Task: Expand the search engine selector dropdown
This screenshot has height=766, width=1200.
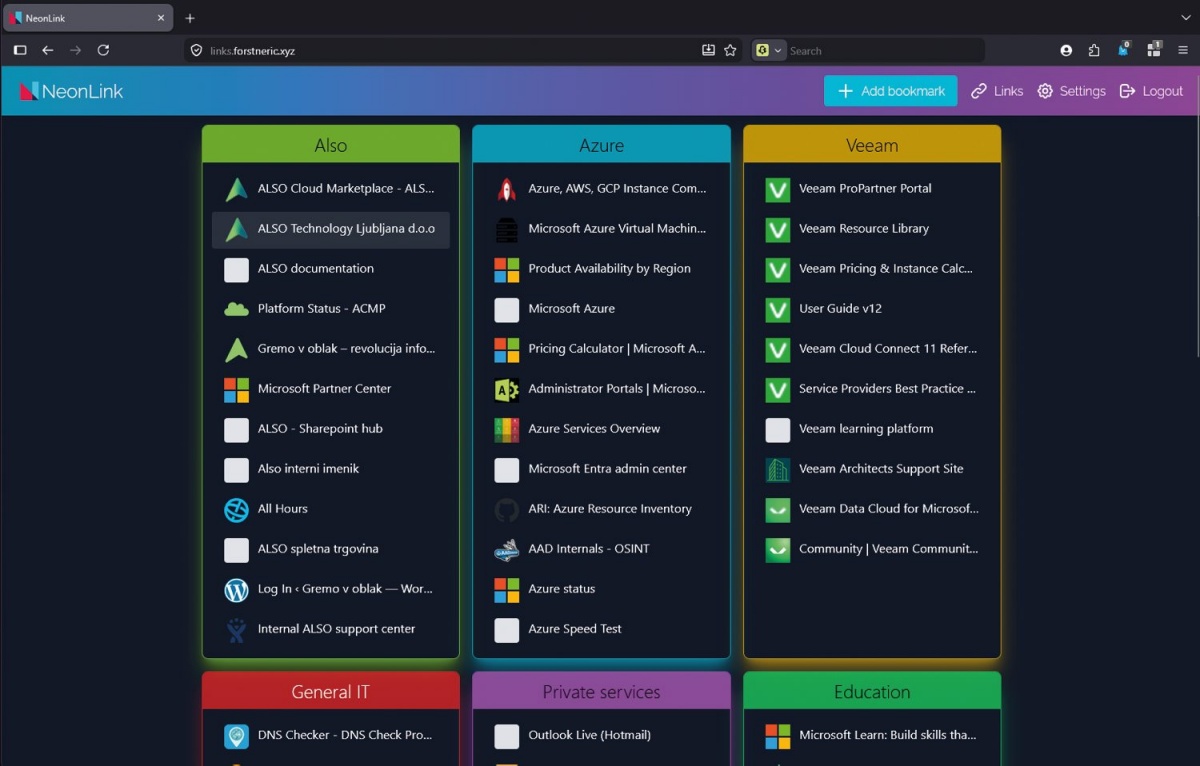Action: [769, 50]
